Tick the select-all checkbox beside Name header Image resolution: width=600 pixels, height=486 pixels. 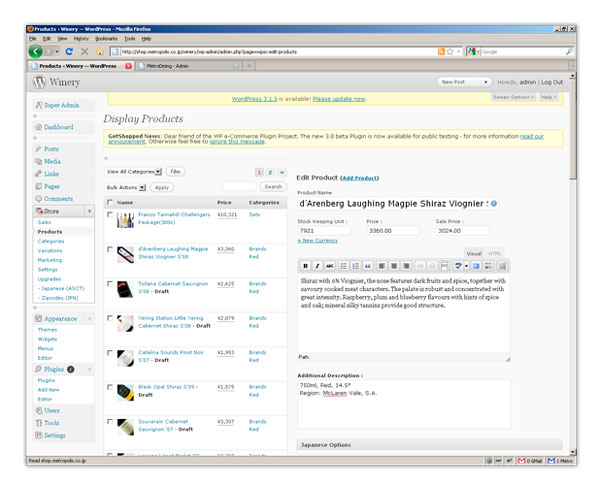(109, 202)
